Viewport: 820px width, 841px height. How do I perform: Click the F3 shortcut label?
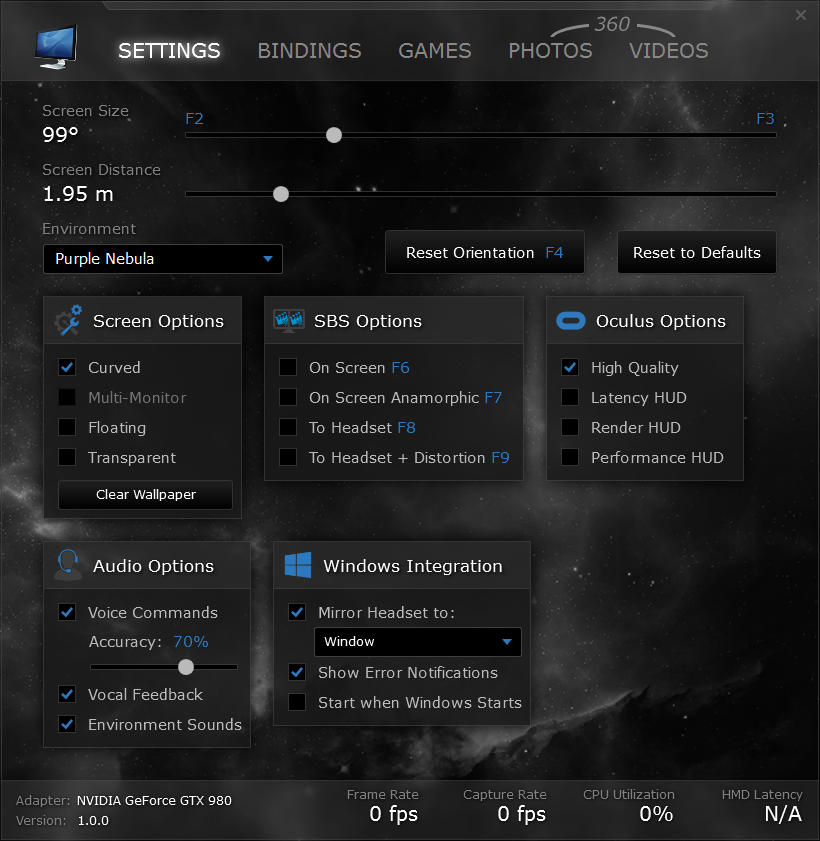tap(765, 119)
